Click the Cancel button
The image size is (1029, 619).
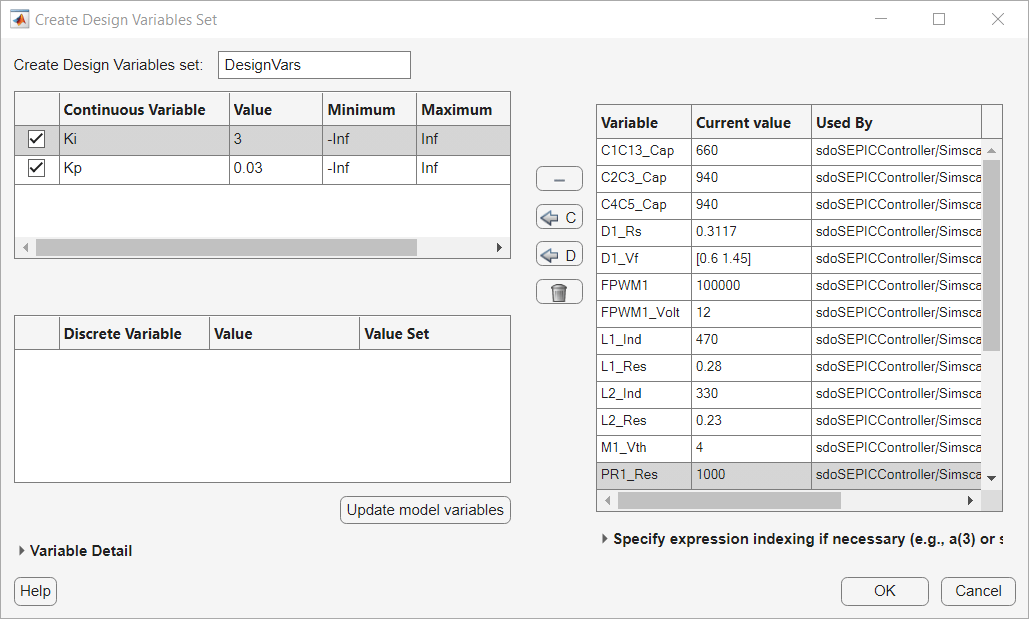[x=977, y=591]
